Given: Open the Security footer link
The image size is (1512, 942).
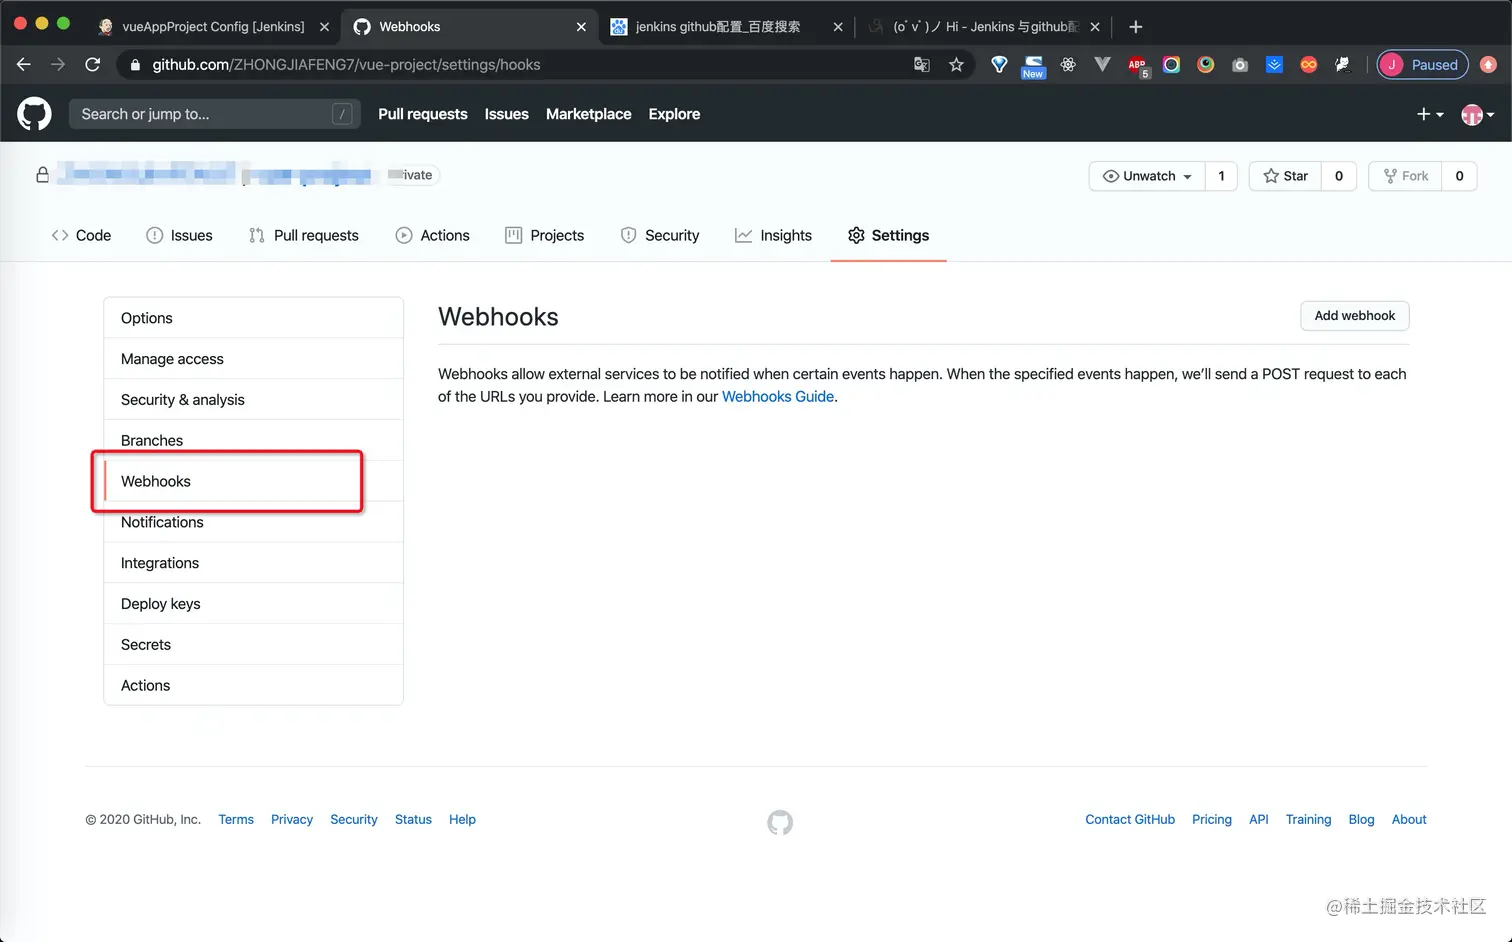Looking at the screenshot, I should 354,819.
